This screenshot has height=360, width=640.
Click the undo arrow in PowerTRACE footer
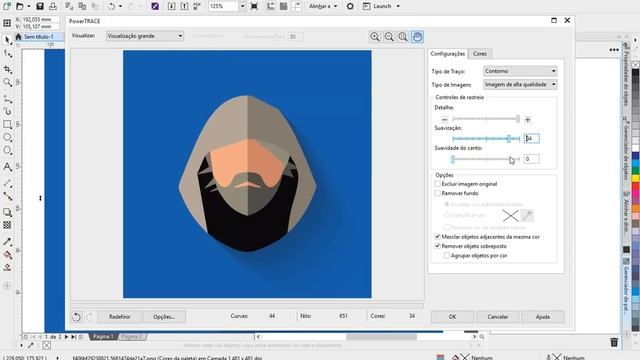pos(76,317)
